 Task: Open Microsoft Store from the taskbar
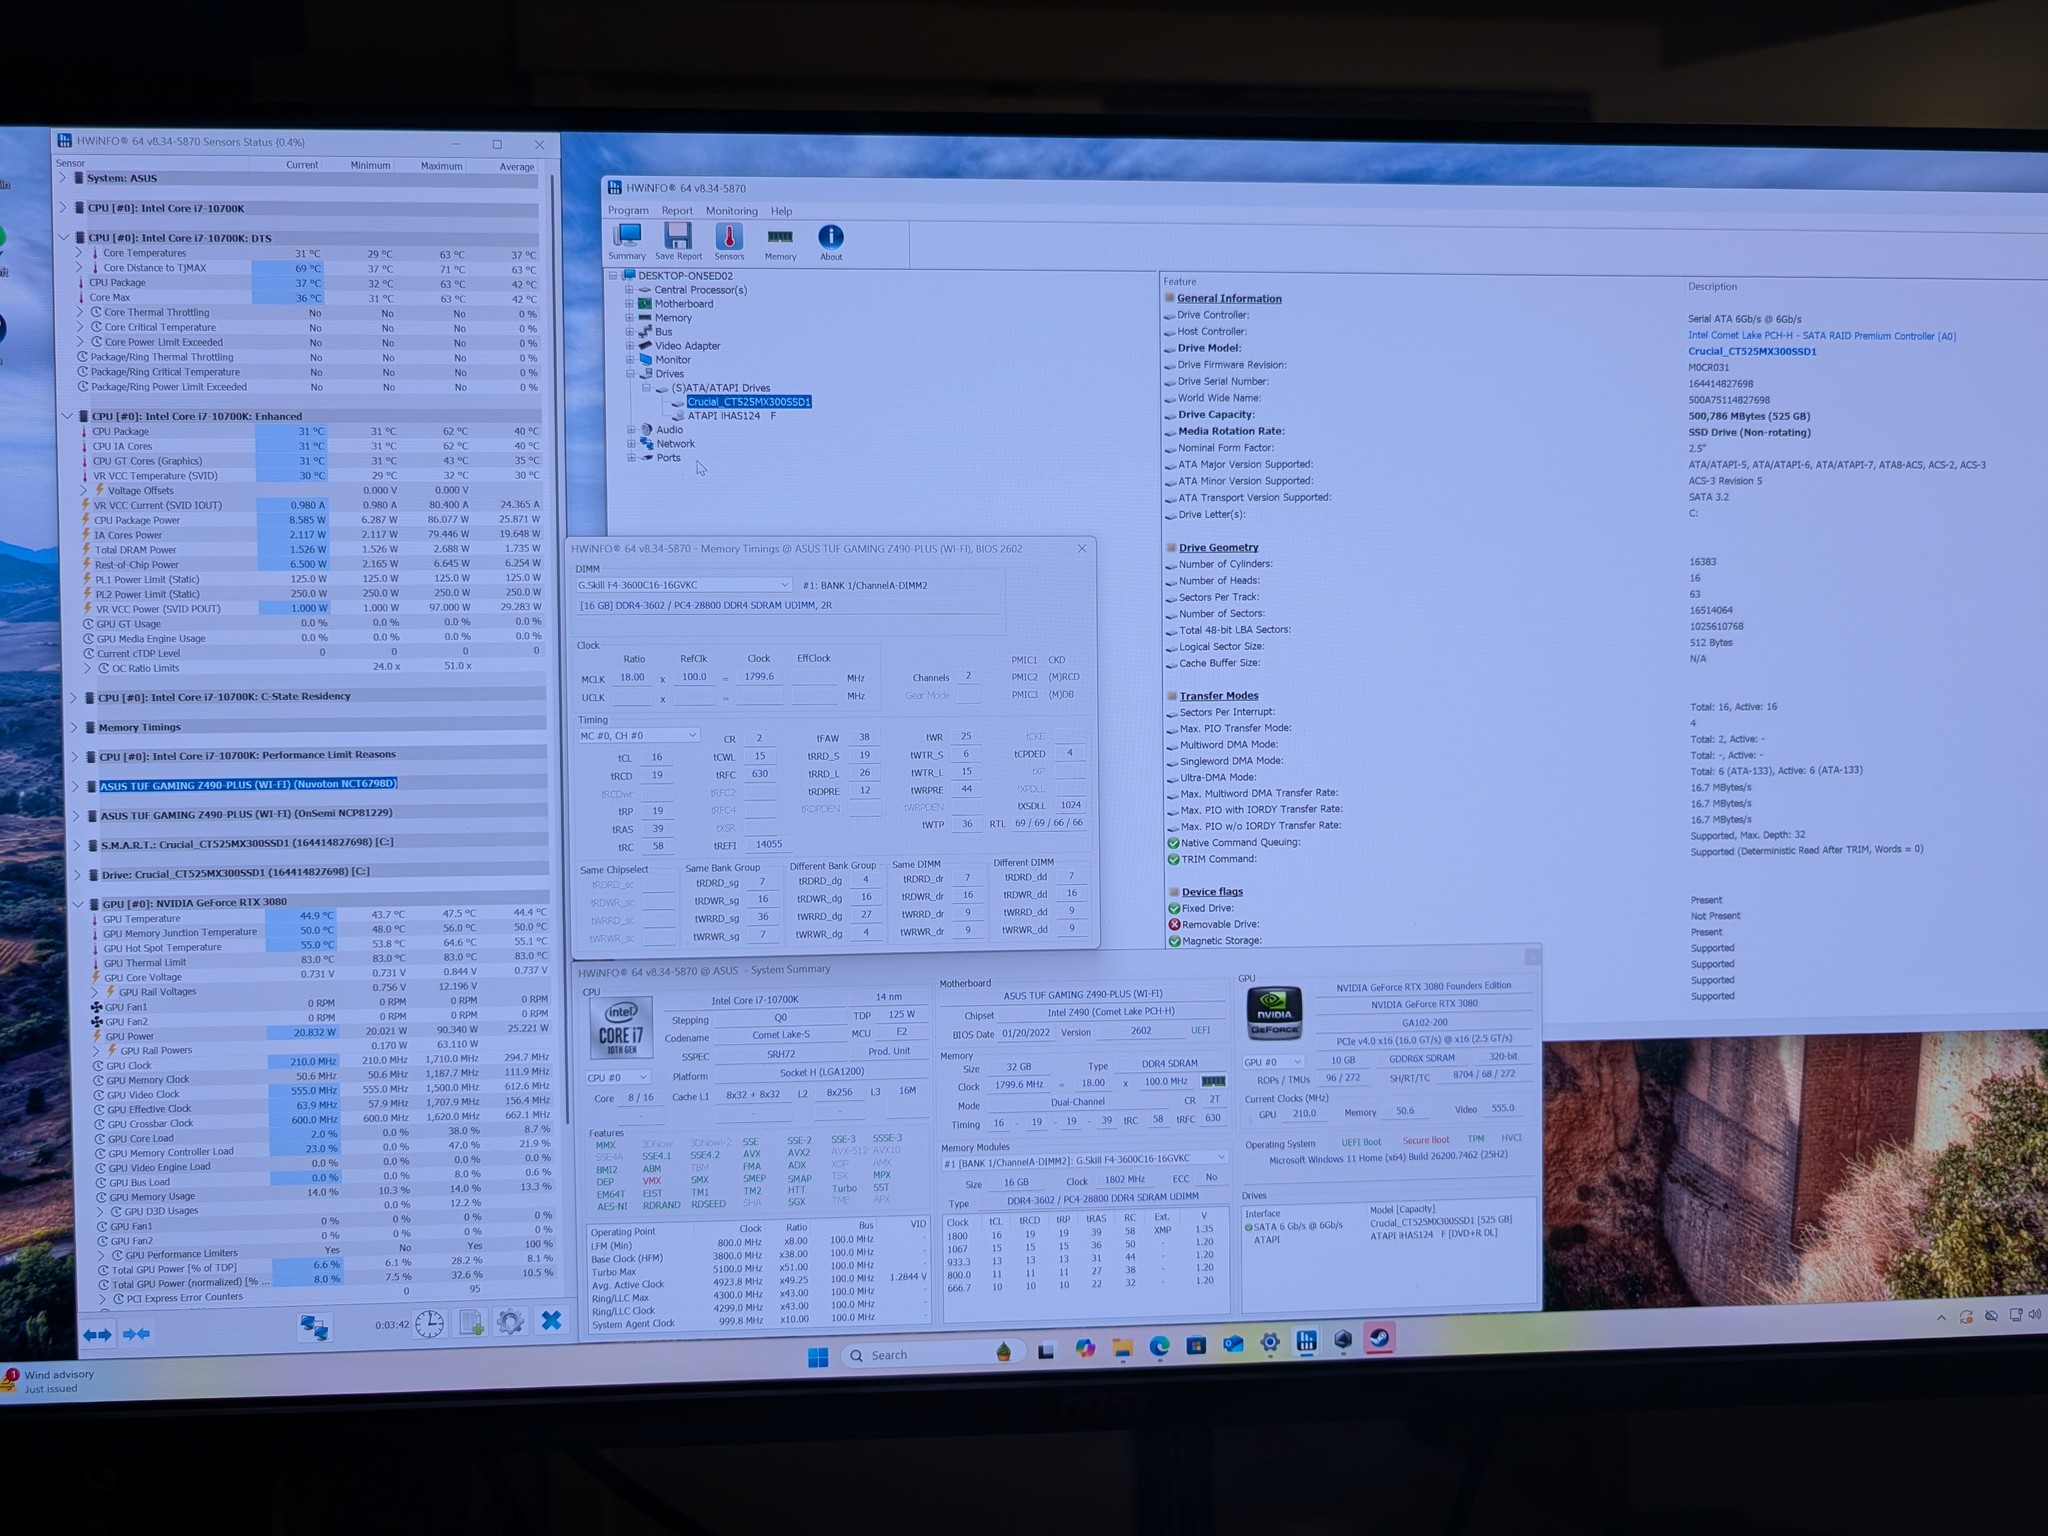click(x=1196, y=1346)
